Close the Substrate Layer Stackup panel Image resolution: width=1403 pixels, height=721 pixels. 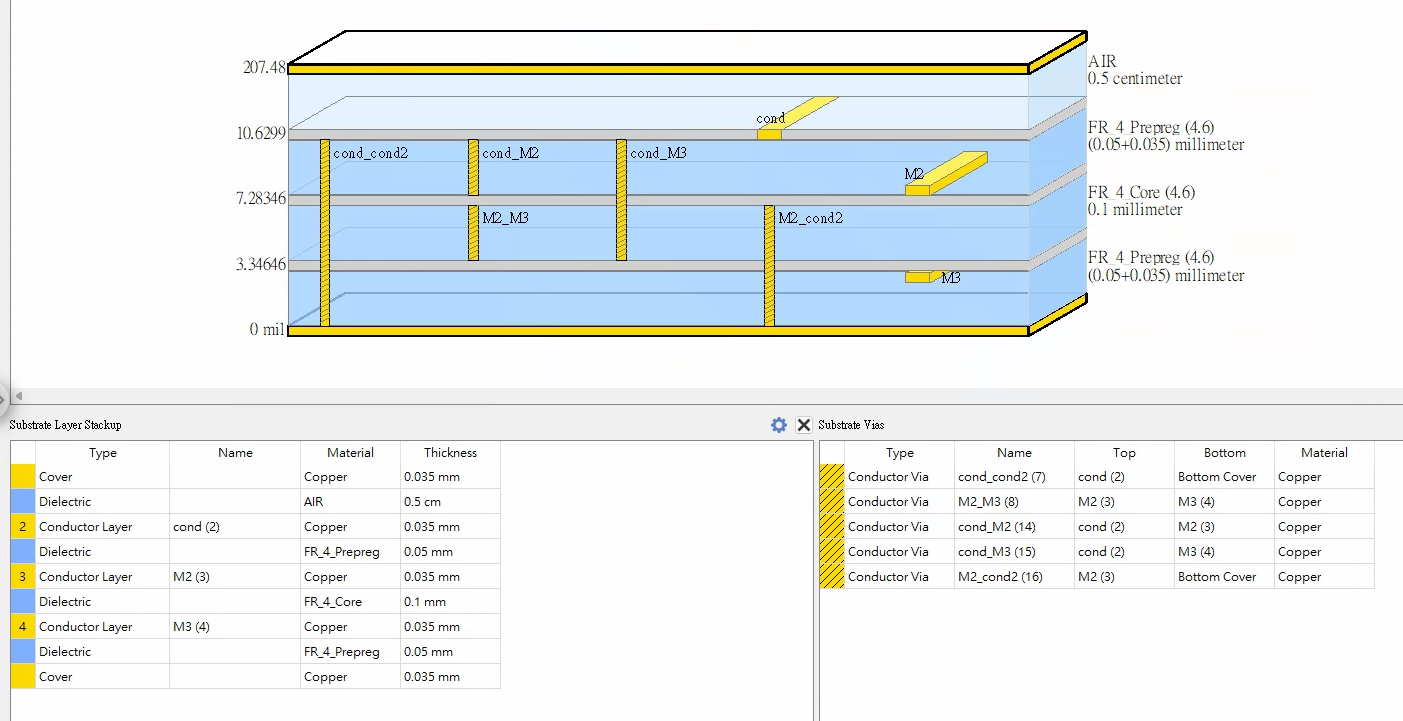804,425
